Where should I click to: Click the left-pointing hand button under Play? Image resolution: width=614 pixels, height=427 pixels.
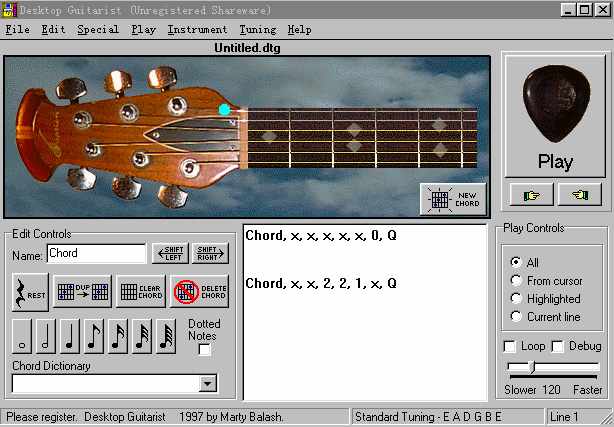[580, 194]
